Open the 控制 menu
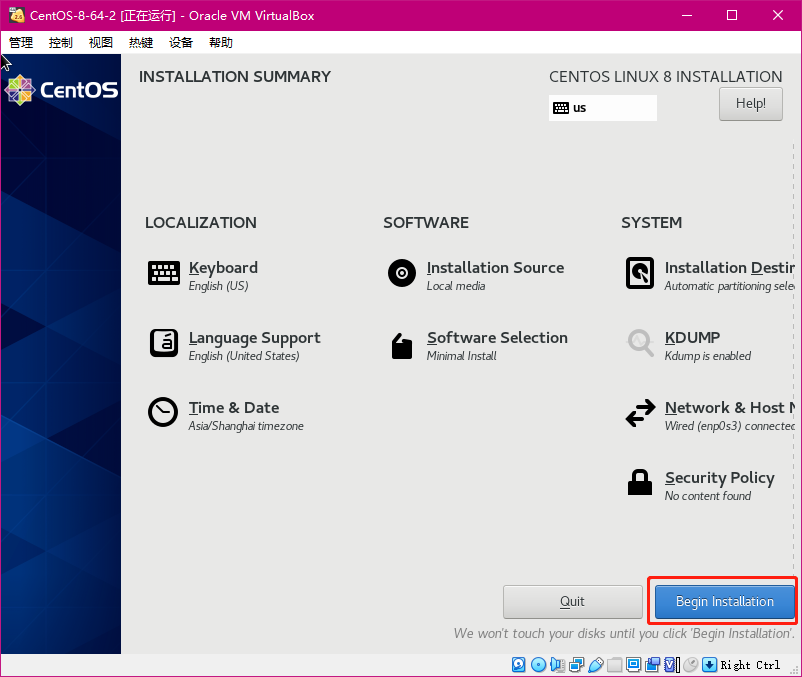The height and width of the screenshot is (677, 802). point(61,42)
